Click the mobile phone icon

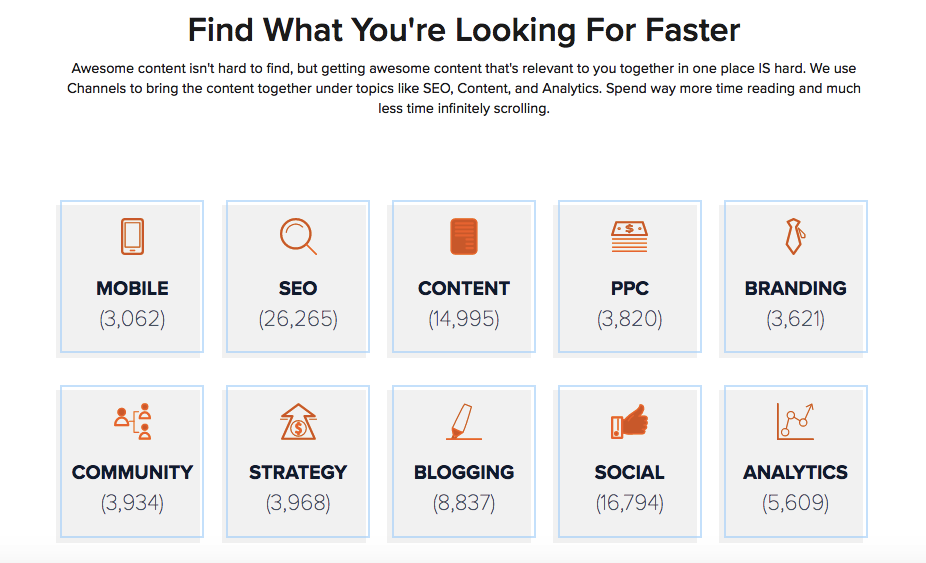[132, 236]
